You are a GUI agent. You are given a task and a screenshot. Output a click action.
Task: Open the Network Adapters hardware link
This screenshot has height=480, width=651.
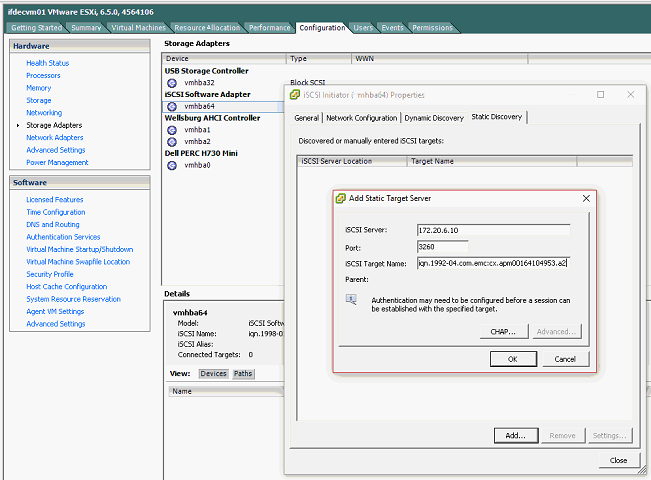[x=55, y=137]
